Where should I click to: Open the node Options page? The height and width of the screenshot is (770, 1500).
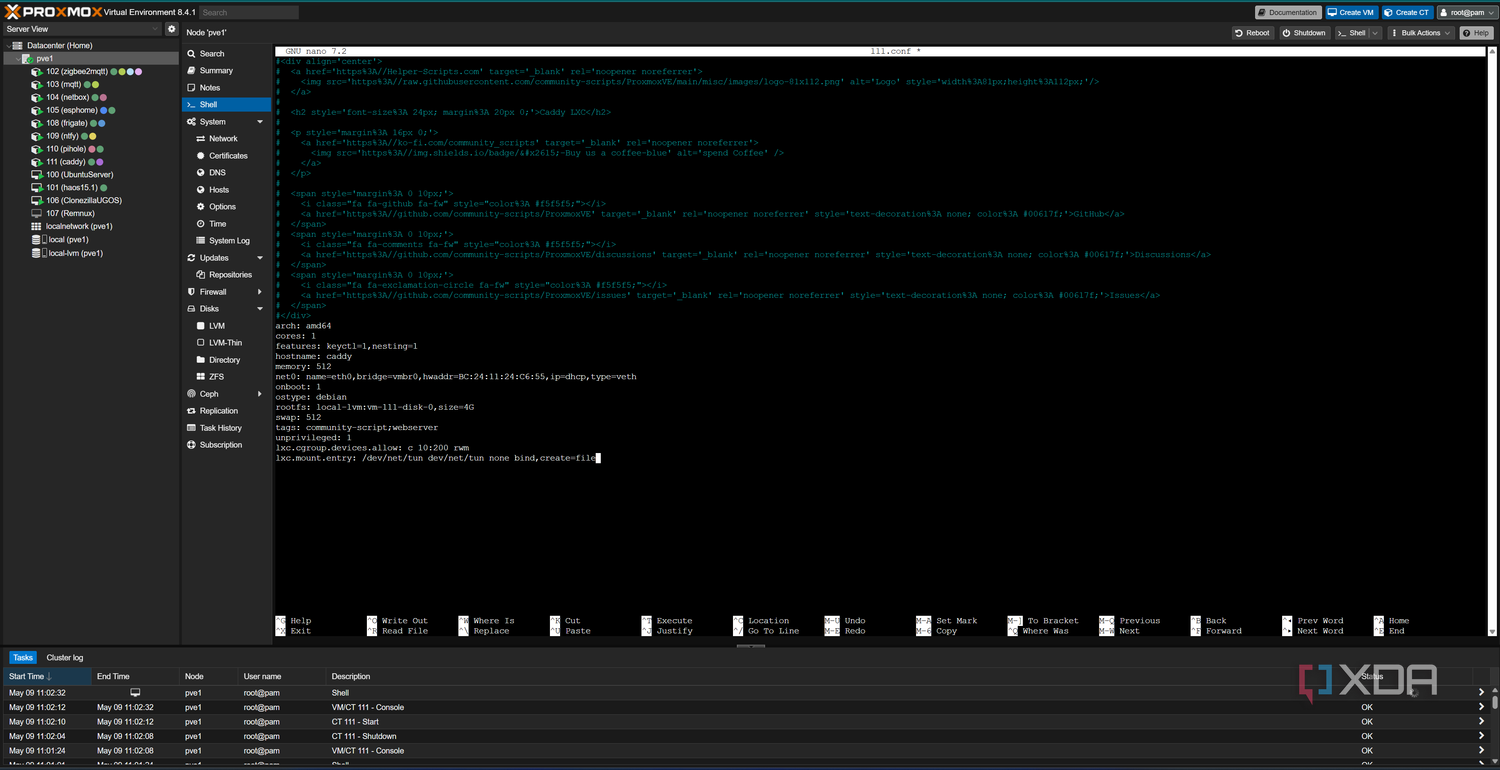[226, 207]
